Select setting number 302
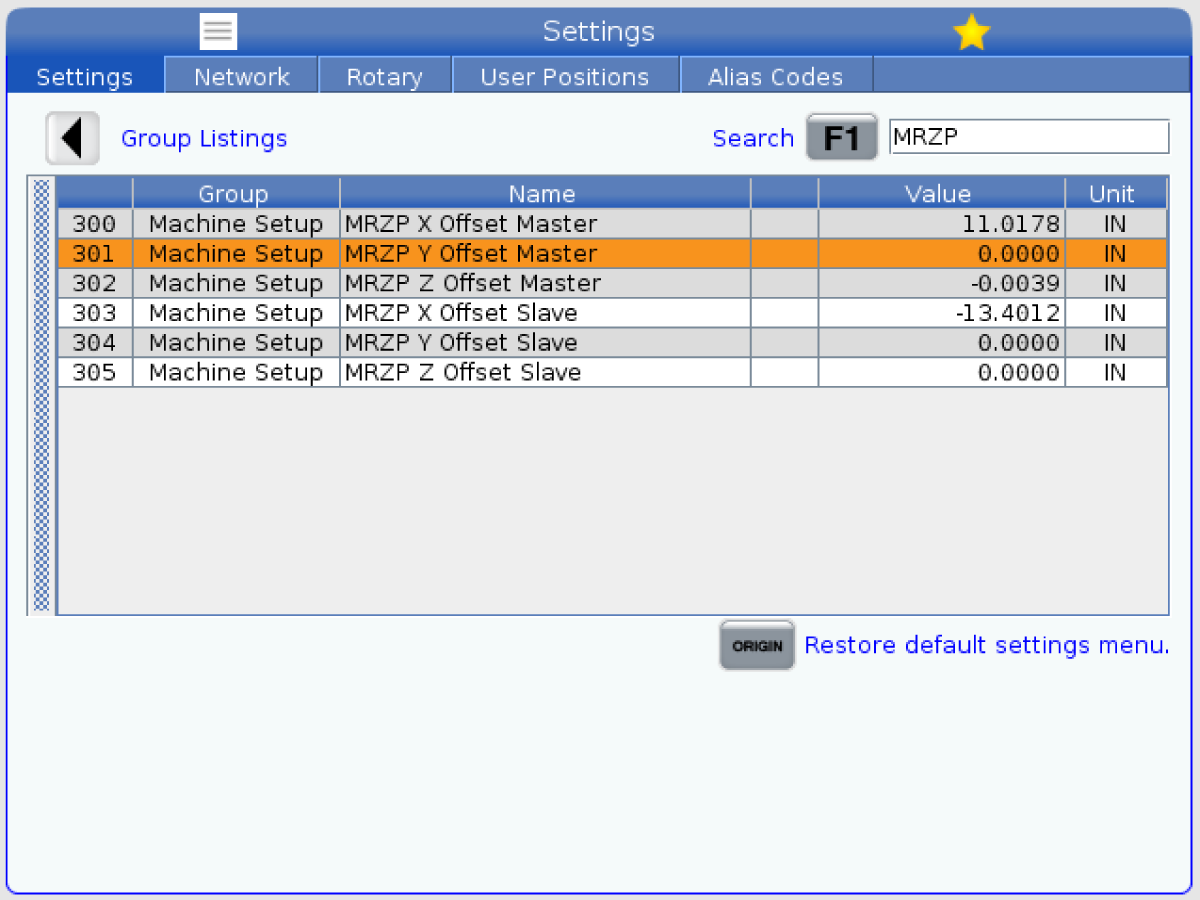Image resolution: width=1200 pixels, height=900 pixels. [94, 283]
